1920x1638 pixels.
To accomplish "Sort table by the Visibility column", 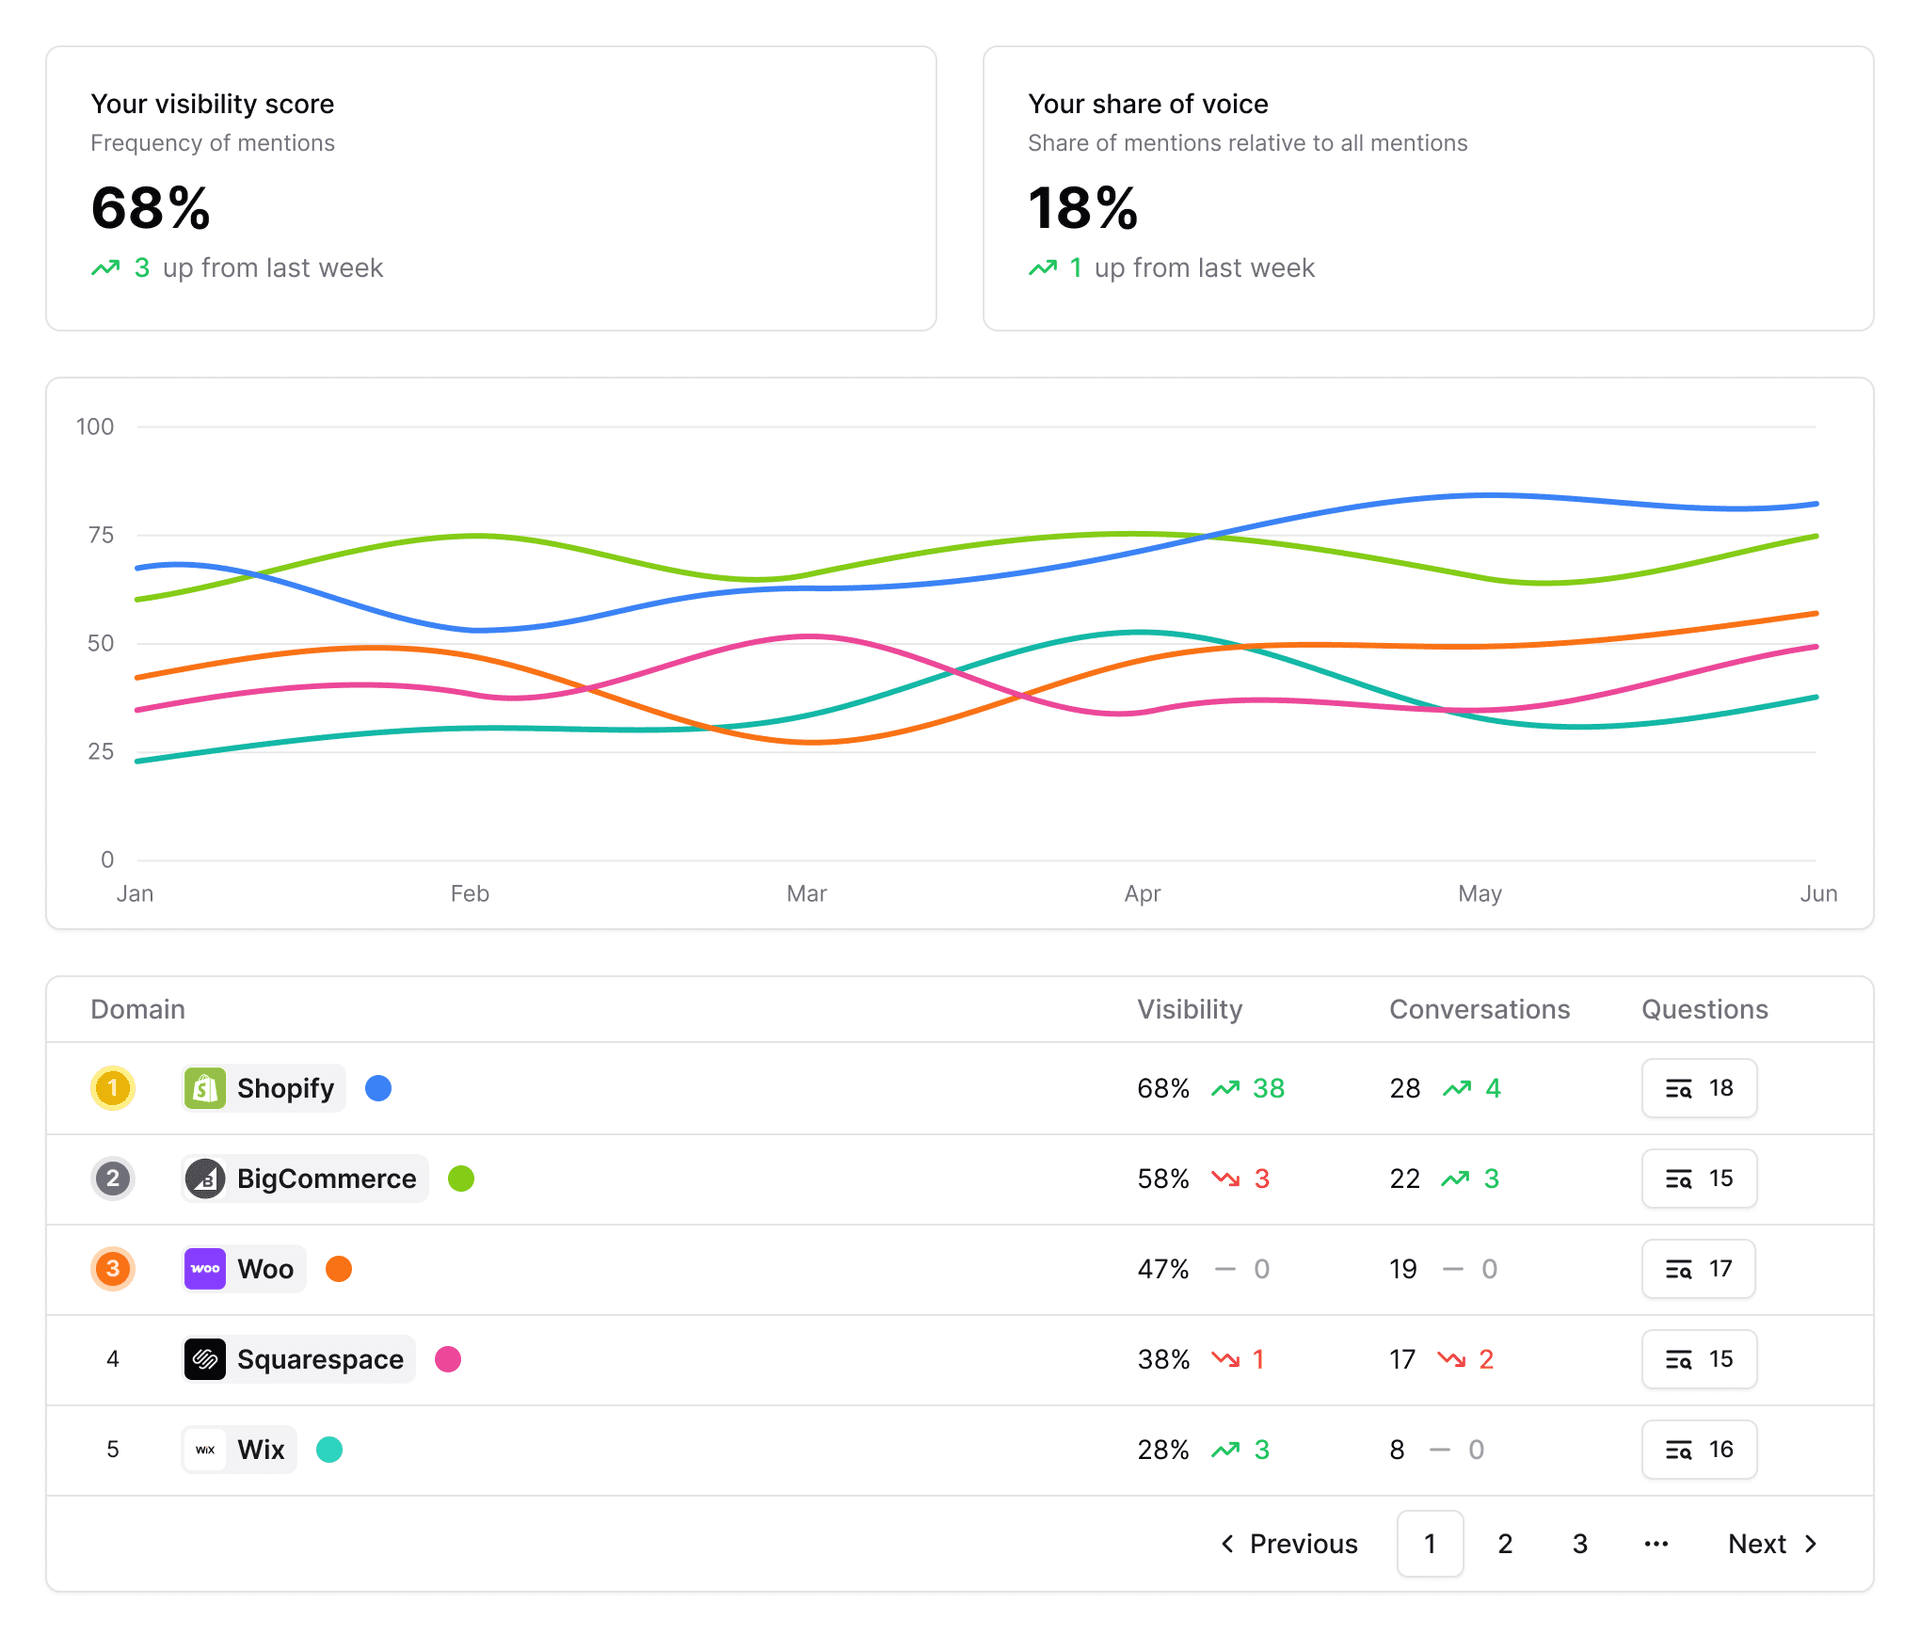I will (1189, 1009).
